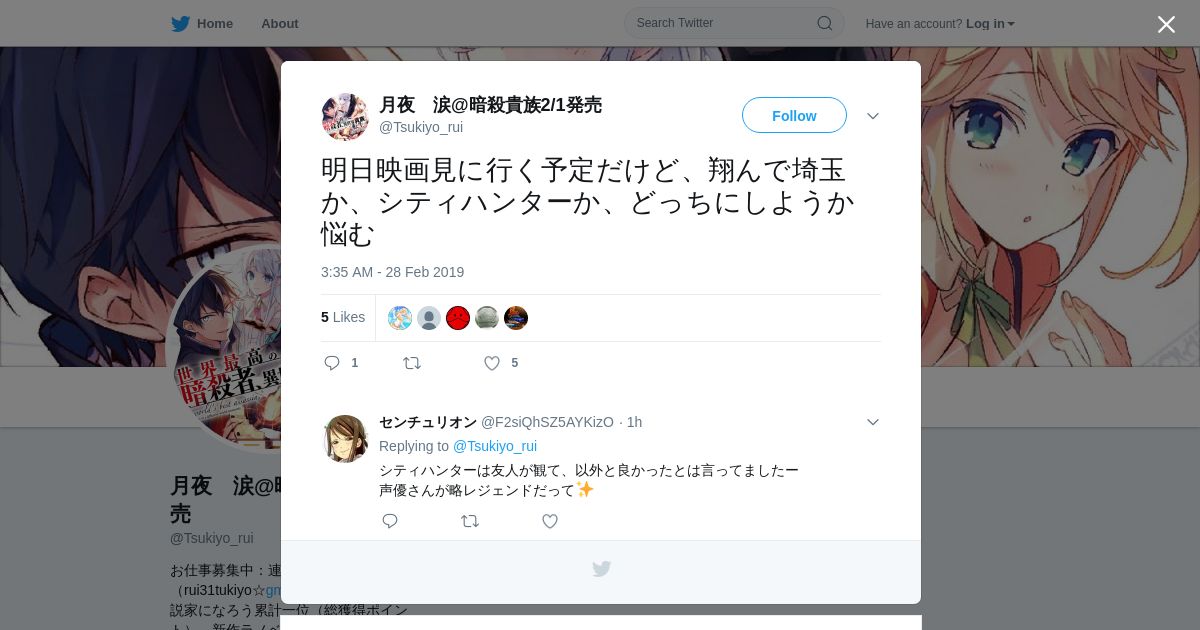
Task: Reply to センチュリオン's comment
Action: [390, 521]
